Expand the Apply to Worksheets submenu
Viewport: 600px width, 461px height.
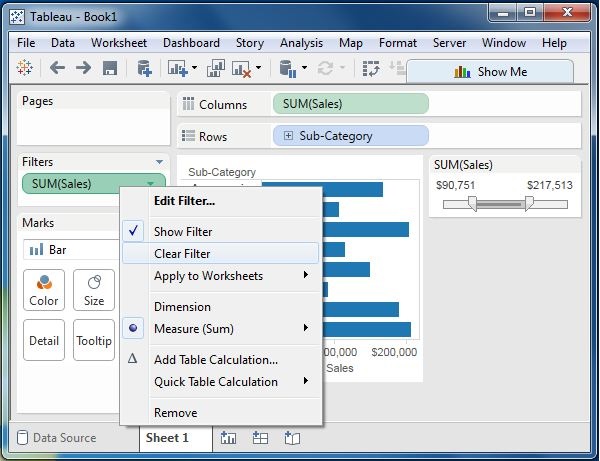(x=209, y=276)
